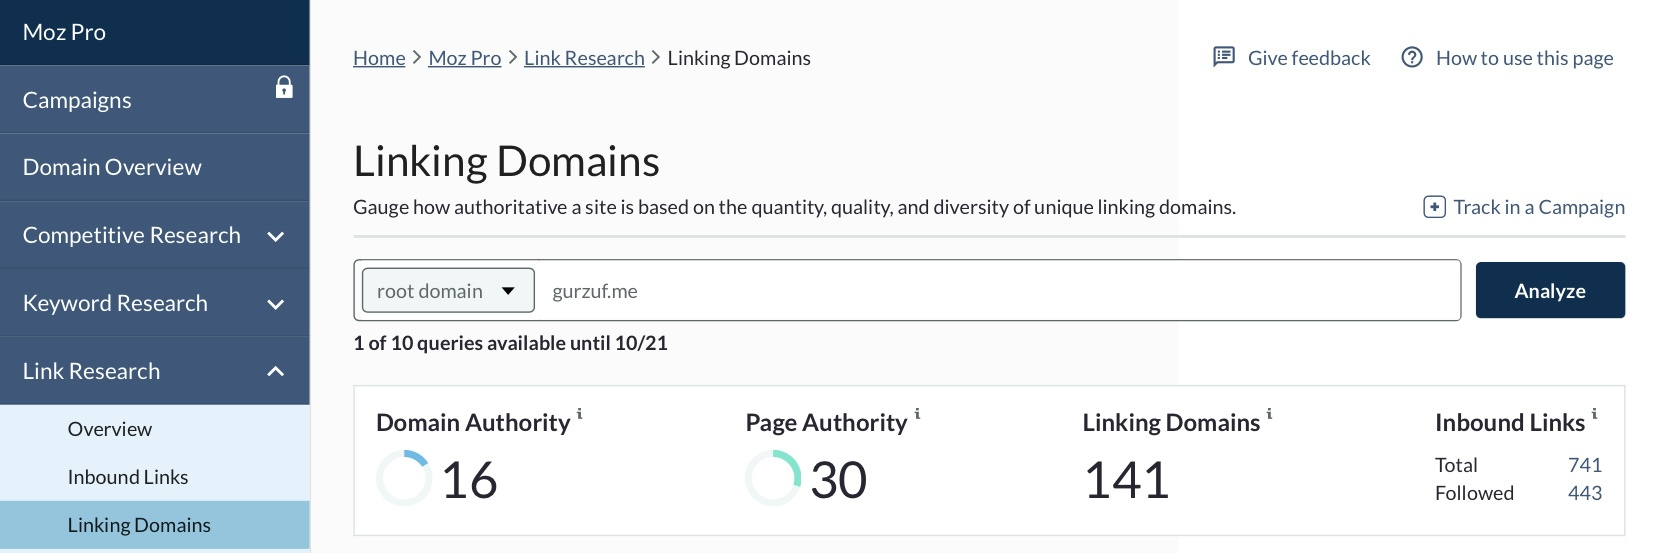Image resolution: width=1668 pixels, height=553 pixels.
Task: Collapse Link Research menu chevron
Action: [276, 372]
